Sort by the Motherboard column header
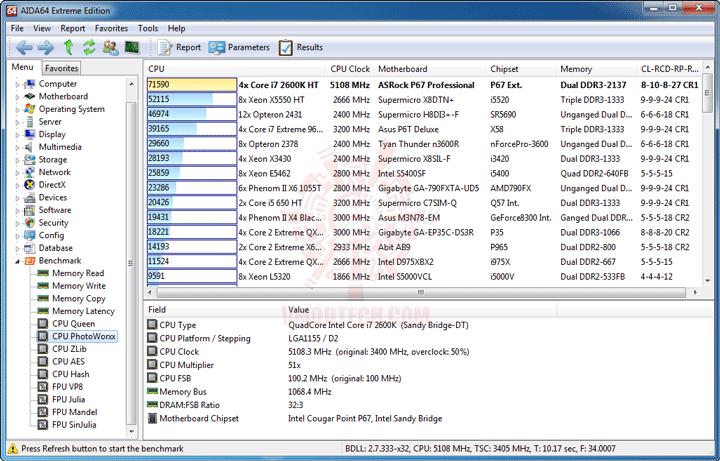Viewport: 720px width, 461px height. [x=429, y=69]
